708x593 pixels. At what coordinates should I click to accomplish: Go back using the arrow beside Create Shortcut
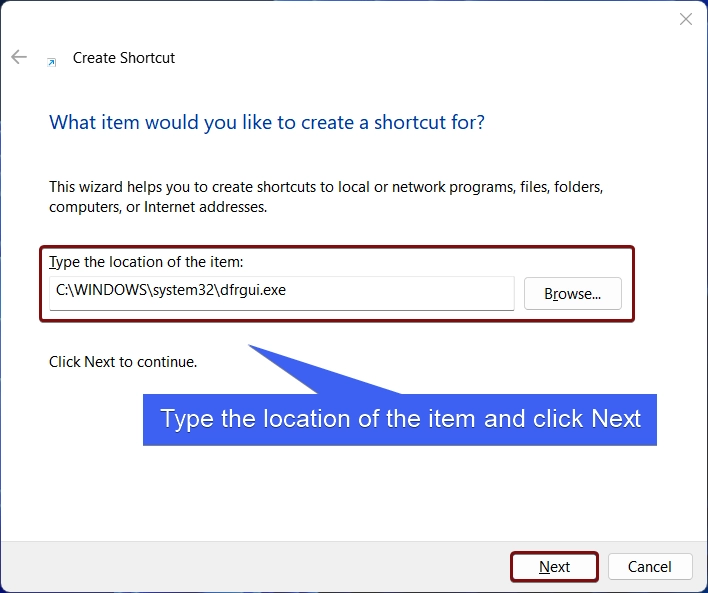tap(19, 57)
